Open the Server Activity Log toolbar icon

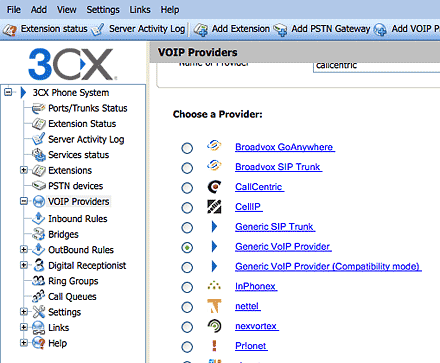point(97,29)
